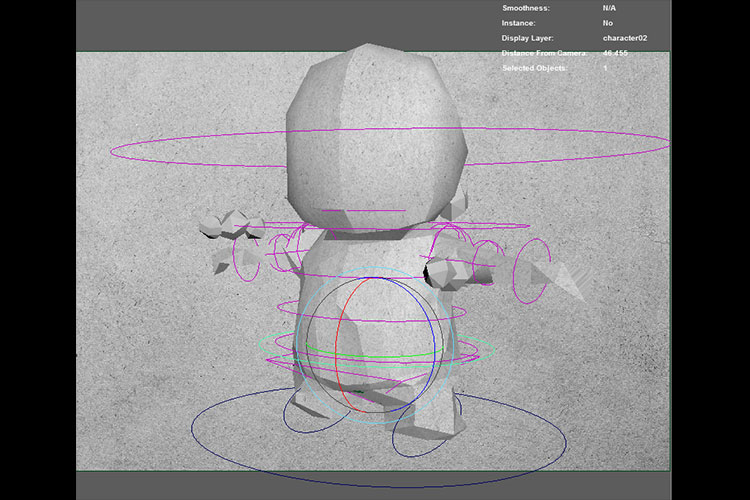This screenshot has height=500, width=750.
Task: Click the Display Layer HUD label
Action: pyautogui.click(x=528, y=38)
